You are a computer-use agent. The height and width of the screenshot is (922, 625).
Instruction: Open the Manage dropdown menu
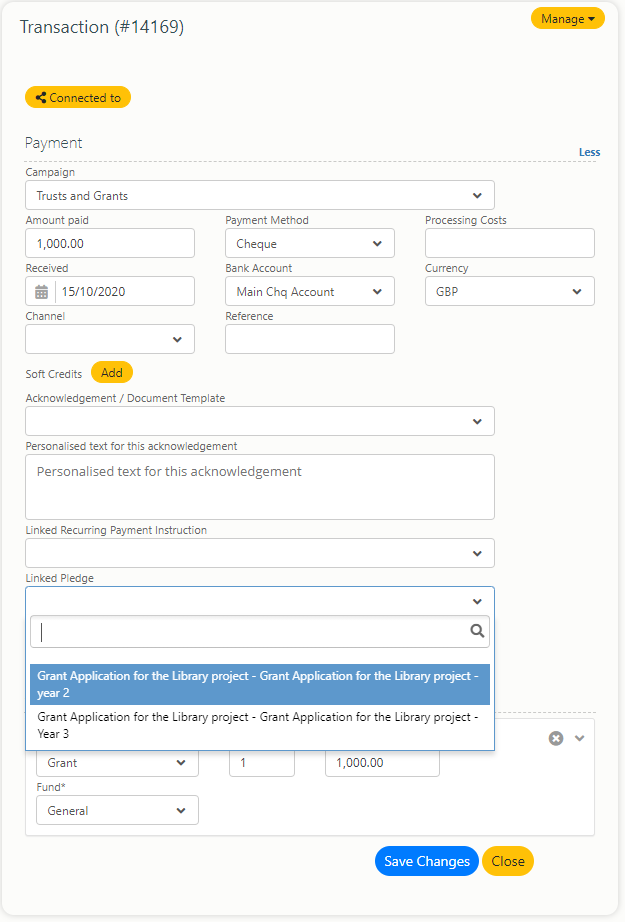point(567,19)
